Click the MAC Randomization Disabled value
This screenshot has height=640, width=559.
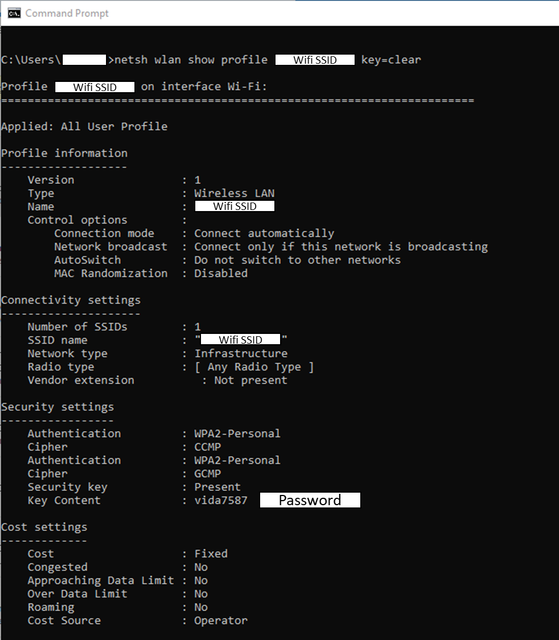(221, 273)
